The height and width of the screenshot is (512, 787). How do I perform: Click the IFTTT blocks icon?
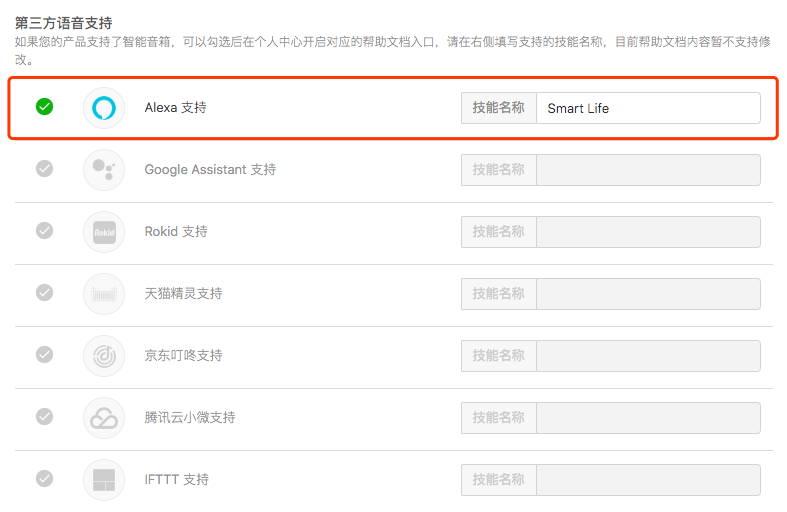pyautogui.click(x=104, y=480)
